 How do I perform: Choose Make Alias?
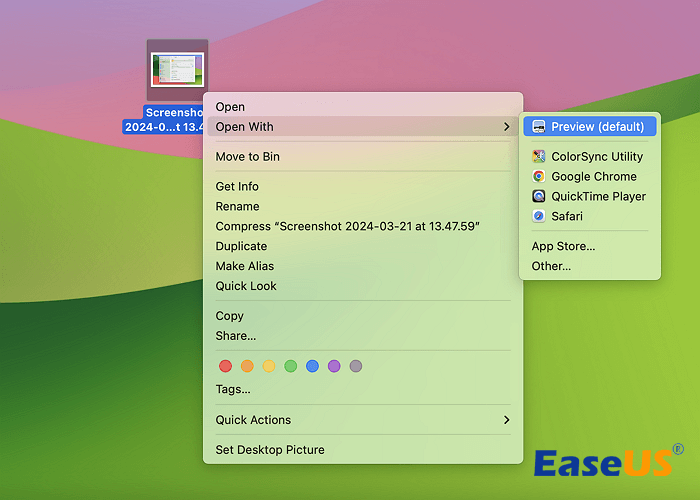click(x=363, y=266)
